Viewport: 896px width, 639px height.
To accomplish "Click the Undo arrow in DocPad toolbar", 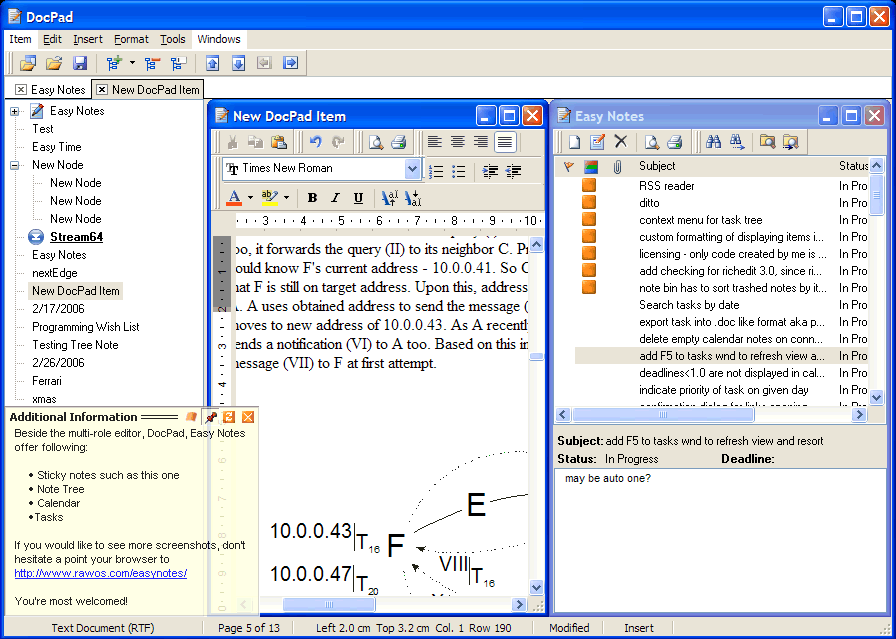I will (x=315, y=142).
